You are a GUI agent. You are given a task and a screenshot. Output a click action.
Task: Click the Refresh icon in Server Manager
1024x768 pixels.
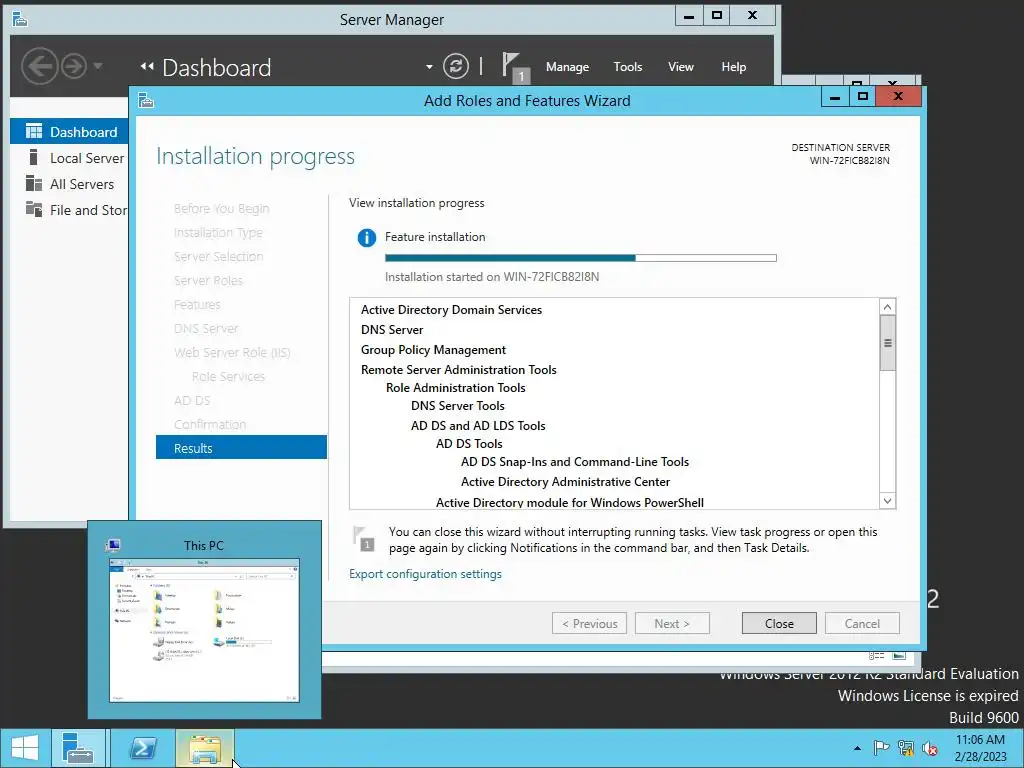455,66
